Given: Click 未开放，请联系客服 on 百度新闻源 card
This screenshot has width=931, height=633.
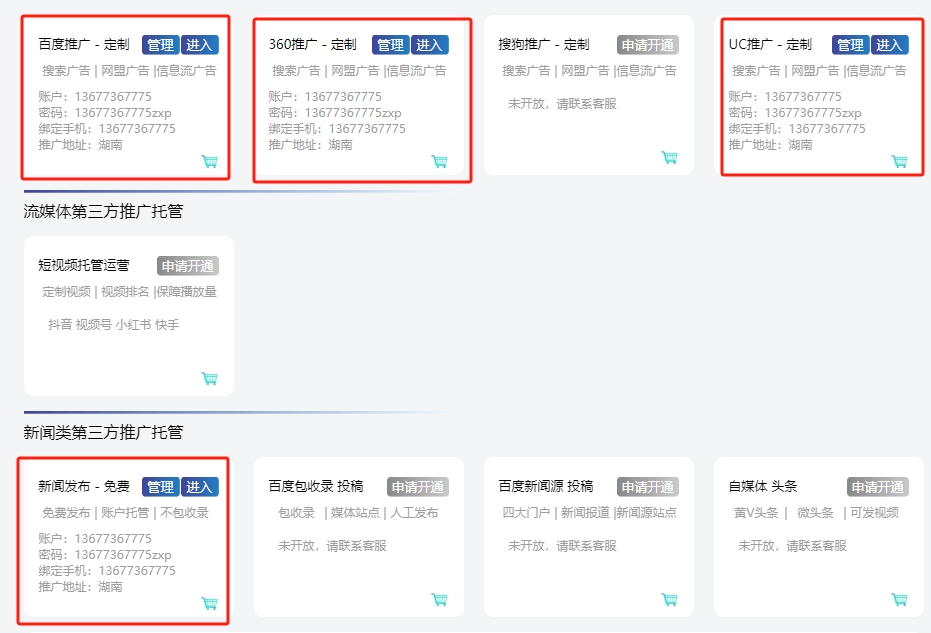Looking at the screenshot, I should click(x=562, y=546).
